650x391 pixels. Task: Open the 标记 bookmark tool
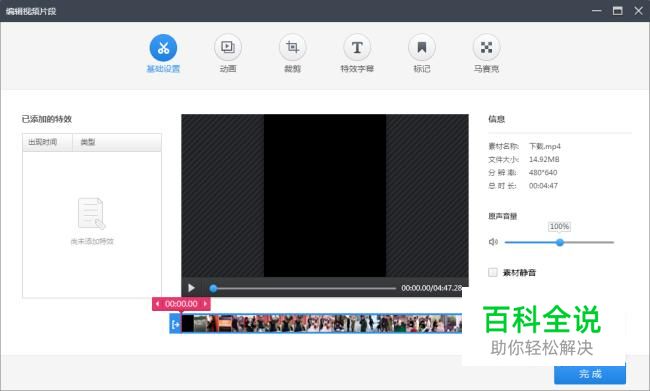(x=422, y=48)
